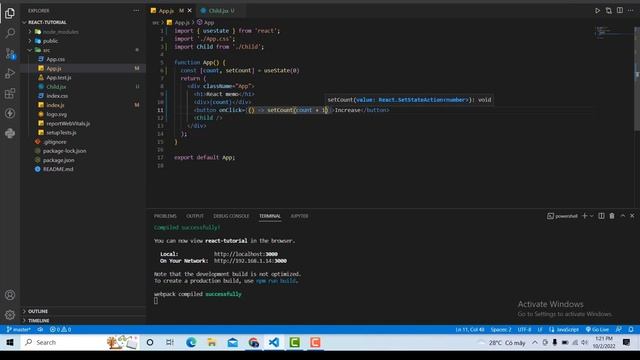Screen dimensions: 640x360
Task: Open the DEBUG CONSOLE panel tab
Action: click(x=231, y=216)
